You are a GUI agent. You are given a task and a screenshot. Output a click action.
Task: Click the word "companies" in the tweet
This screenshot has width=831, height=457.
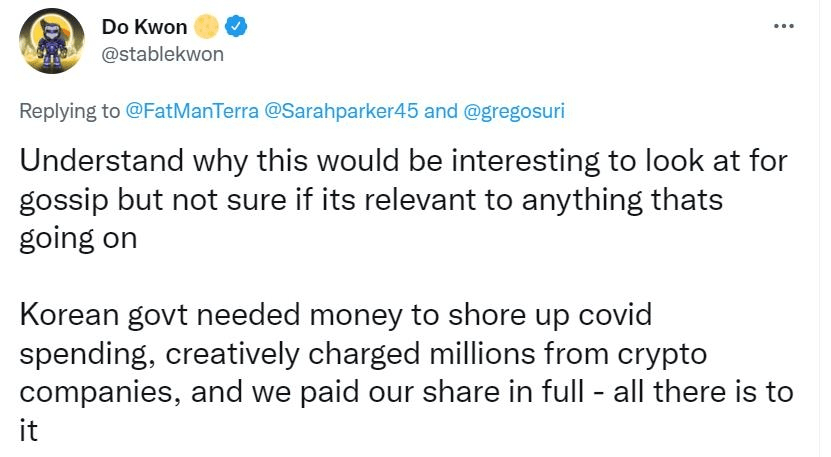[97, 391]
